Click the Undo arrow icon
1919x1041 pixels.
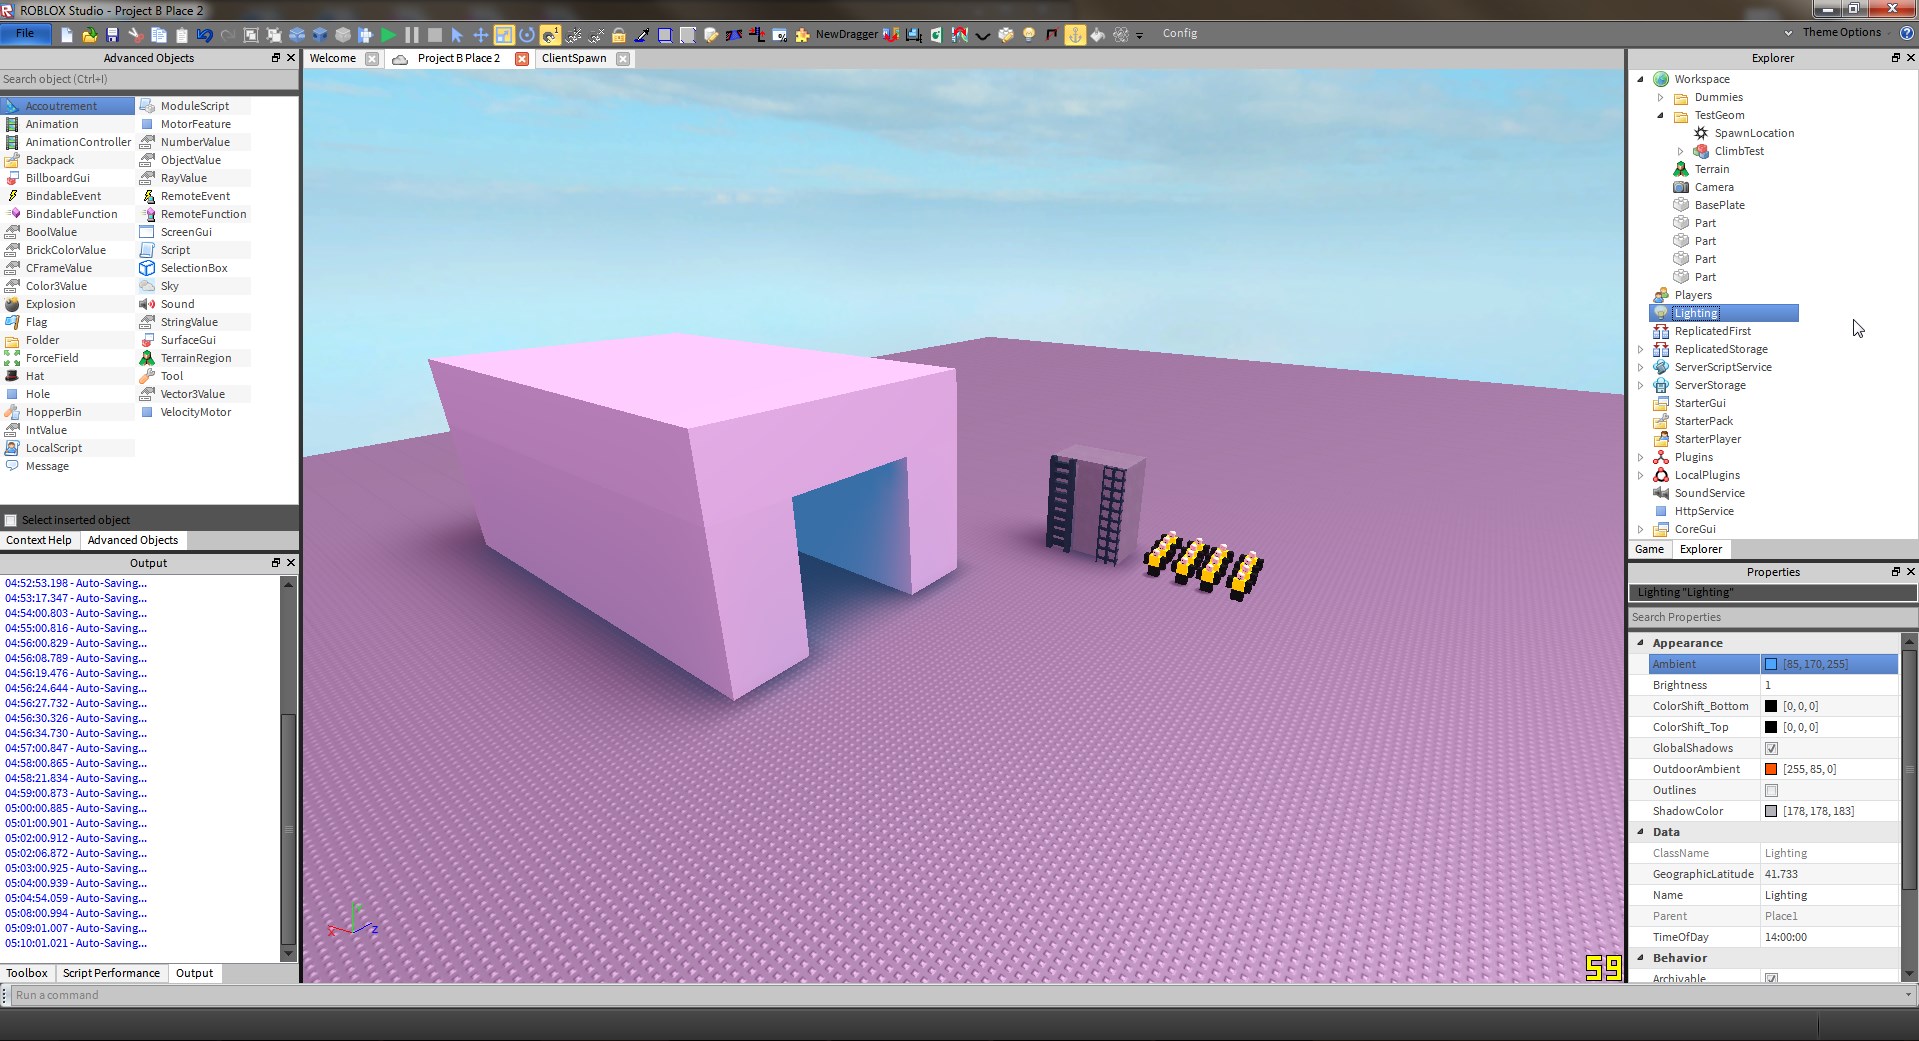[204, 35]
